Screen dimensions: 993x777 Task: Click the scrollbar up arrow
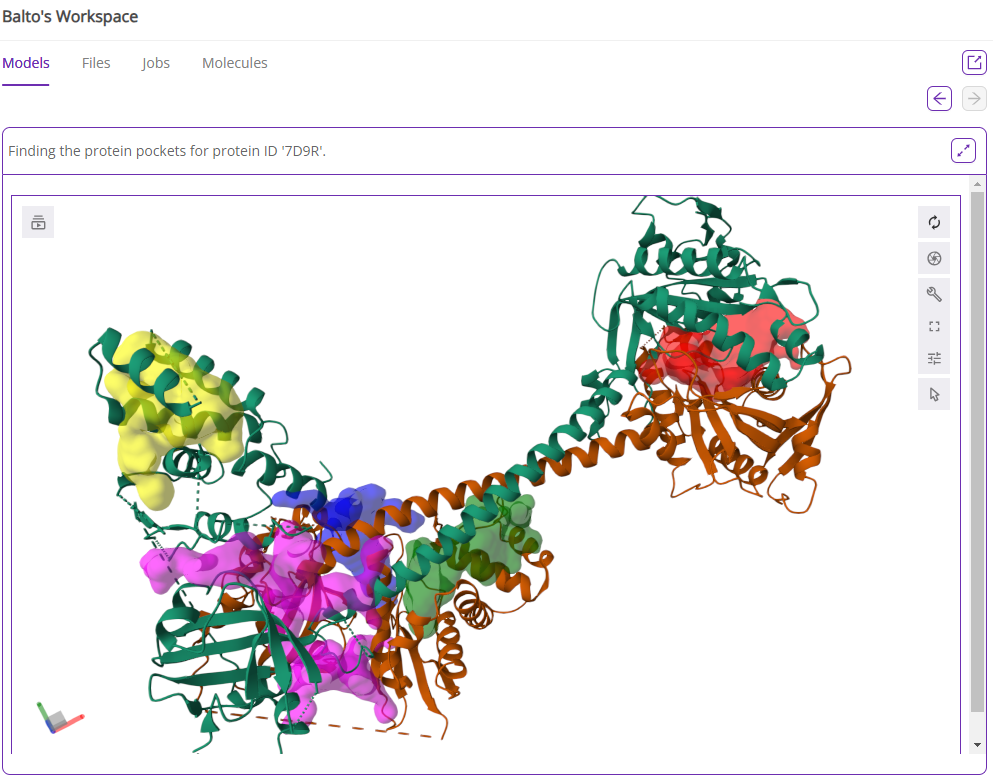[977, 186]
